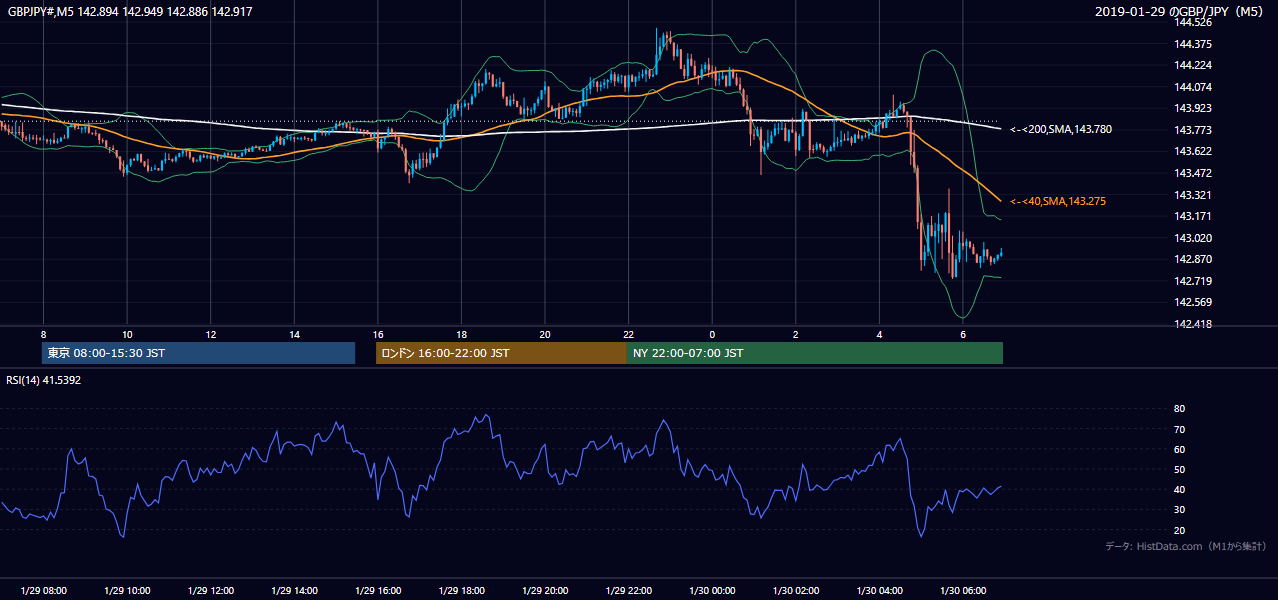The height and width of the screenshot is (600, 1278).
Task: Click the 1/29 10:00 time axis label
Action: 127,591
